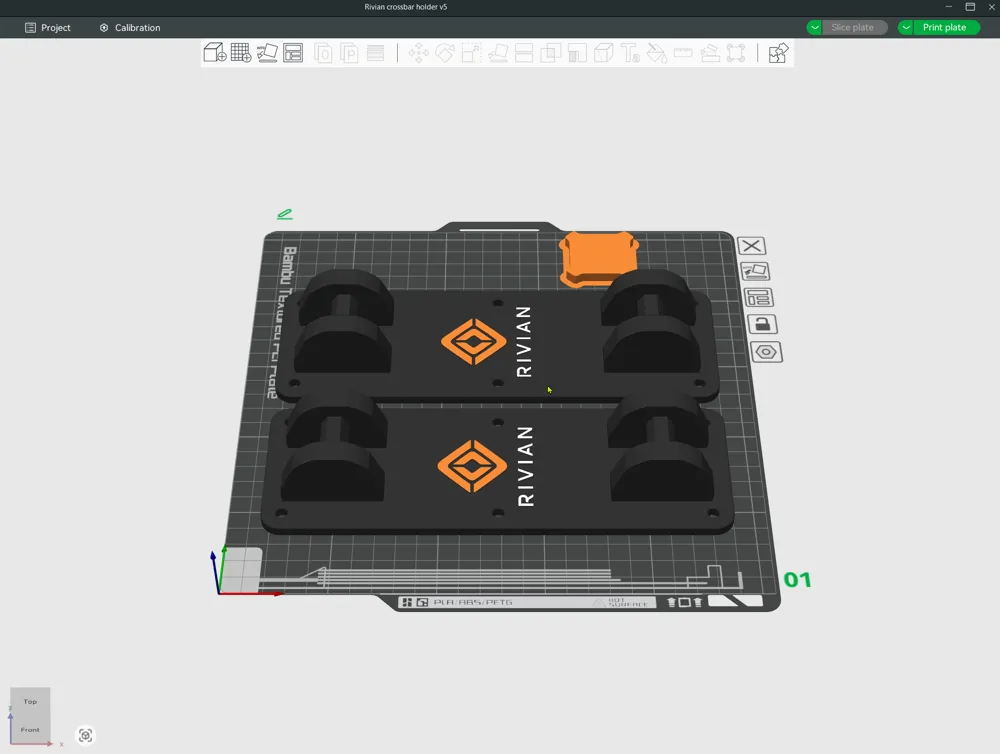Click plate remove-all X icon
Viewport: 1000px width, 754px height.
pos(751,246)
